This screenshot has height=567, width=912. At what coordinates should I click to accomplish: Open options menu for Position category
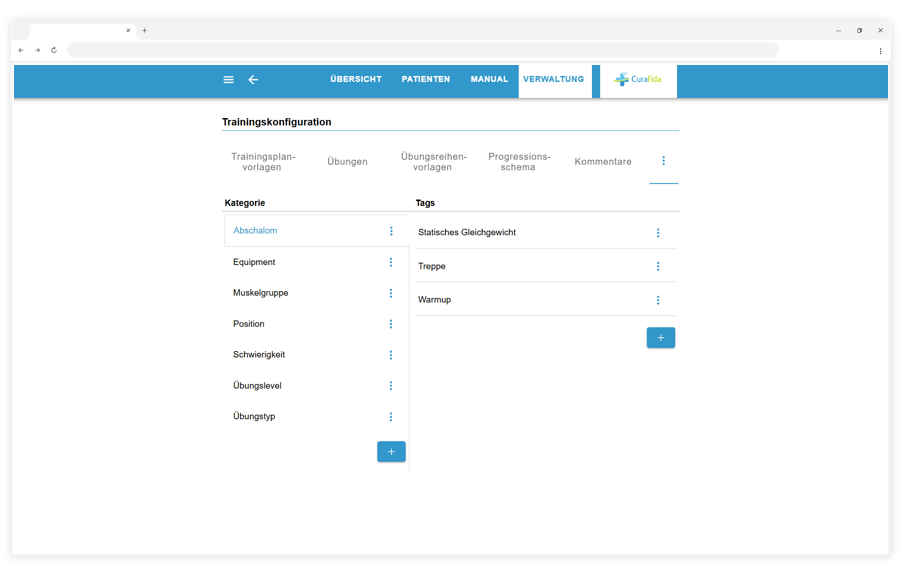(391, 324)
